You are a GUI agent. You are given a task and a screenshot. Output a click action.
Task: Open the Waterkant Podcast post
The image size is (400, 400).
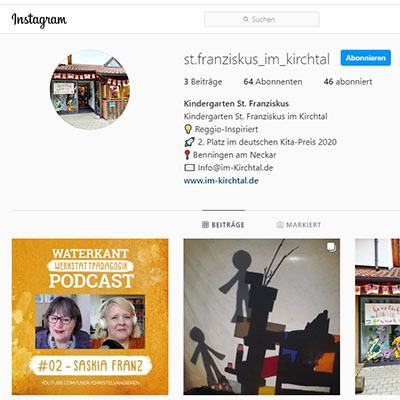(x=90, y=317)
